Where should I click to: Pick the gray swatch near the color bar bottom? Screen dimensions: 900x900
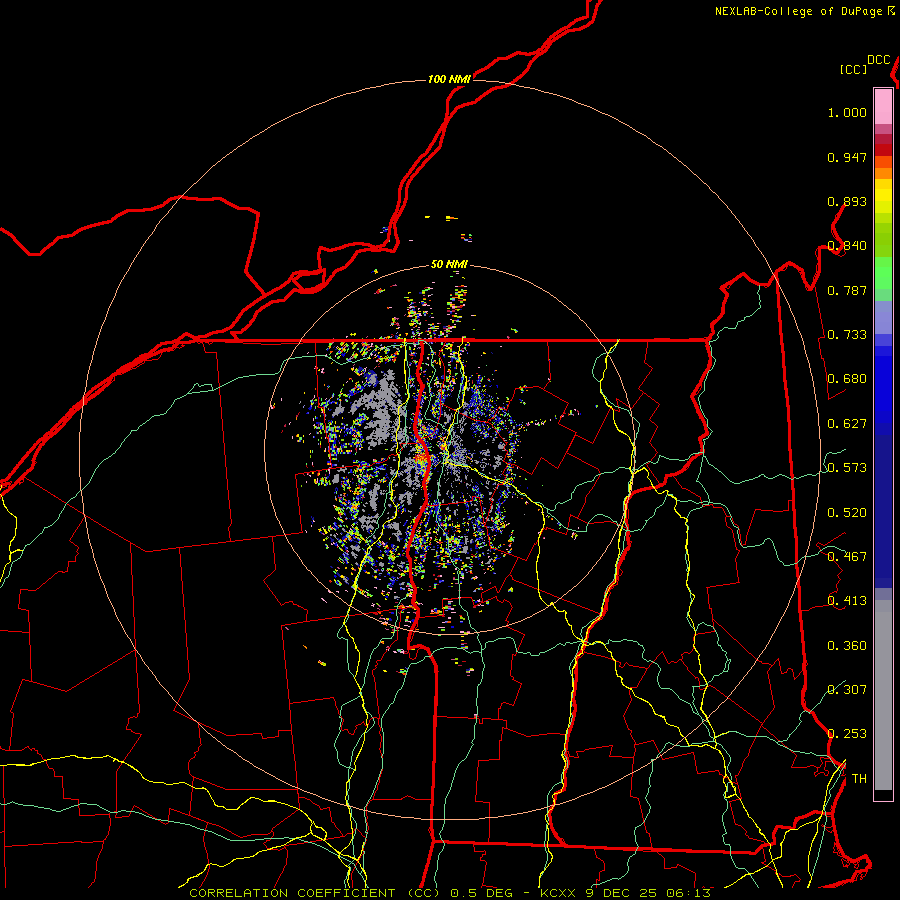pyautogui.click(x=883, y=700)
